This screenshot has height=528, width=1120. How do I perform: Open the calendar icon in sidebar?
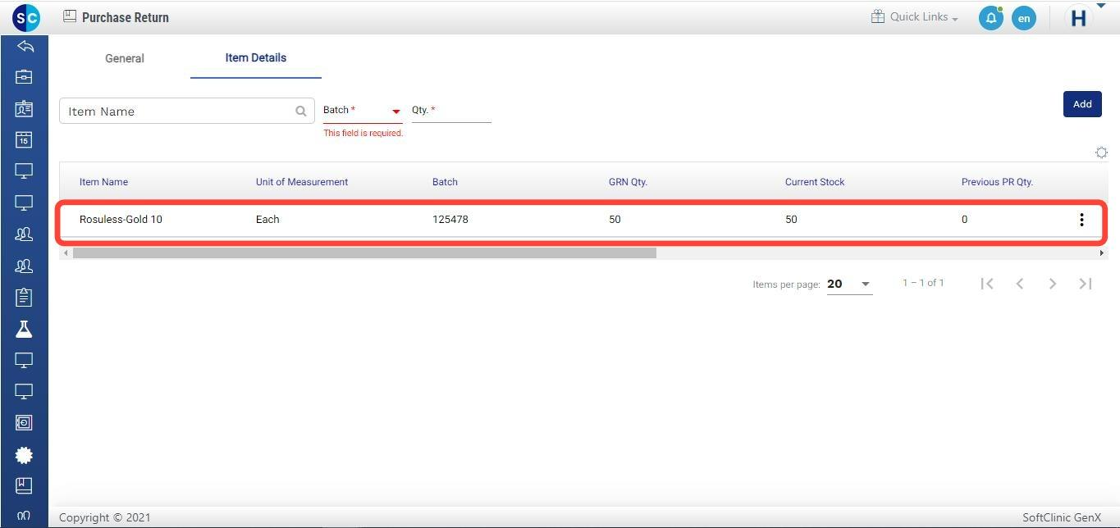(24, 140)
